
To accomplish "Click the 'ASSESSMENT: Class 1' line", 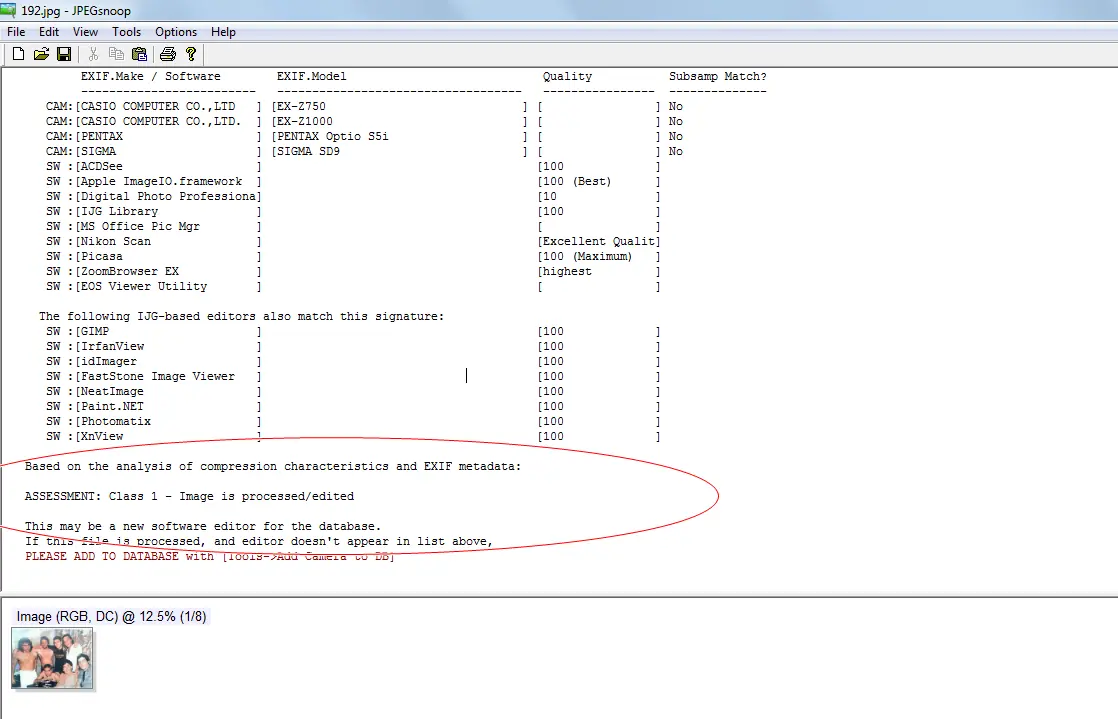I will coord(190,496).
